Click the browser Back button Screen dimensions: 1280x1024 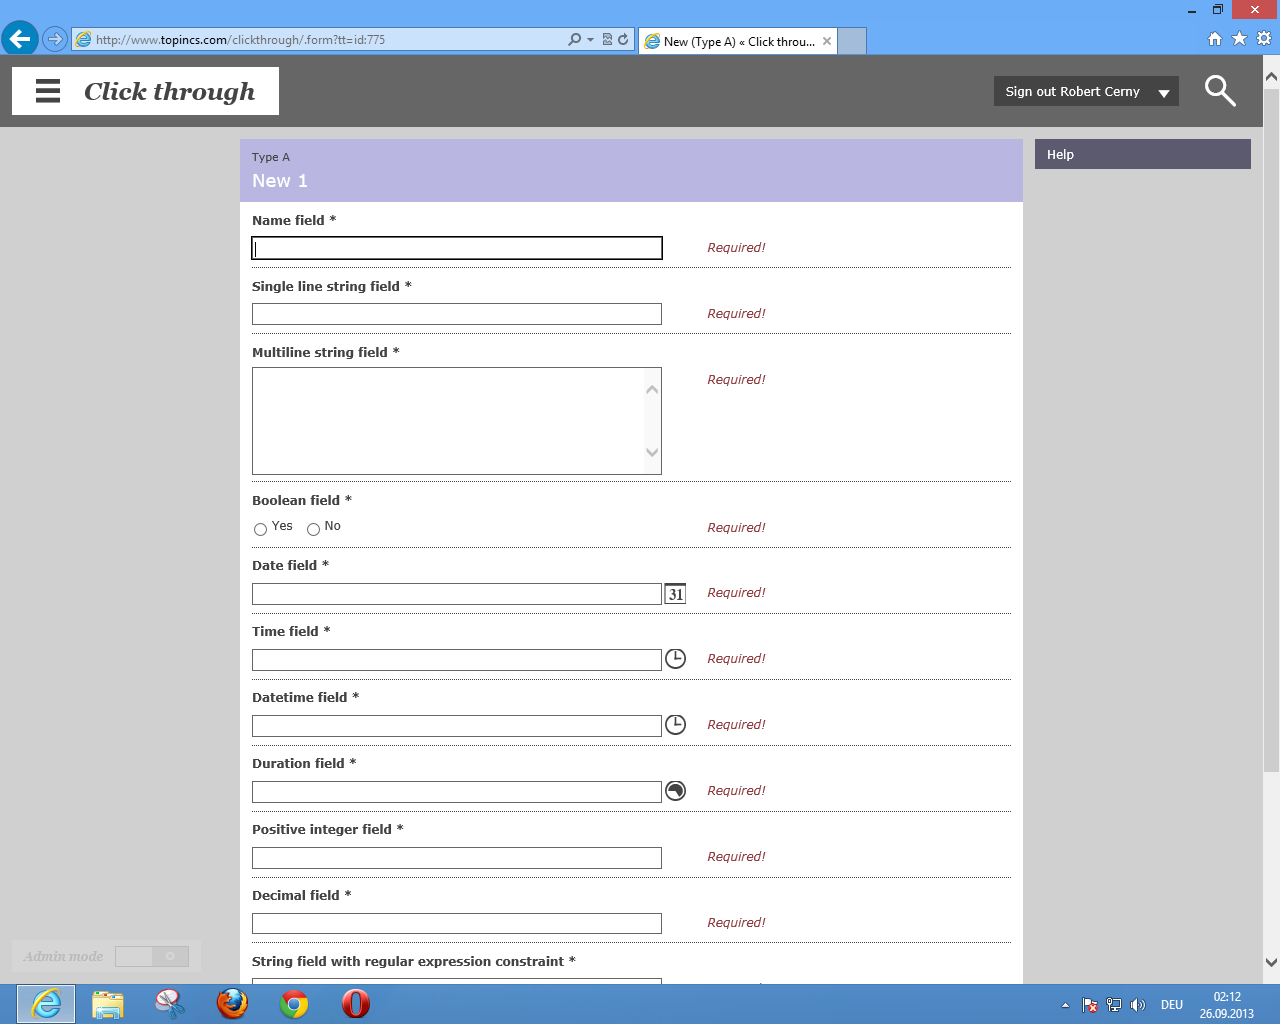20,39
